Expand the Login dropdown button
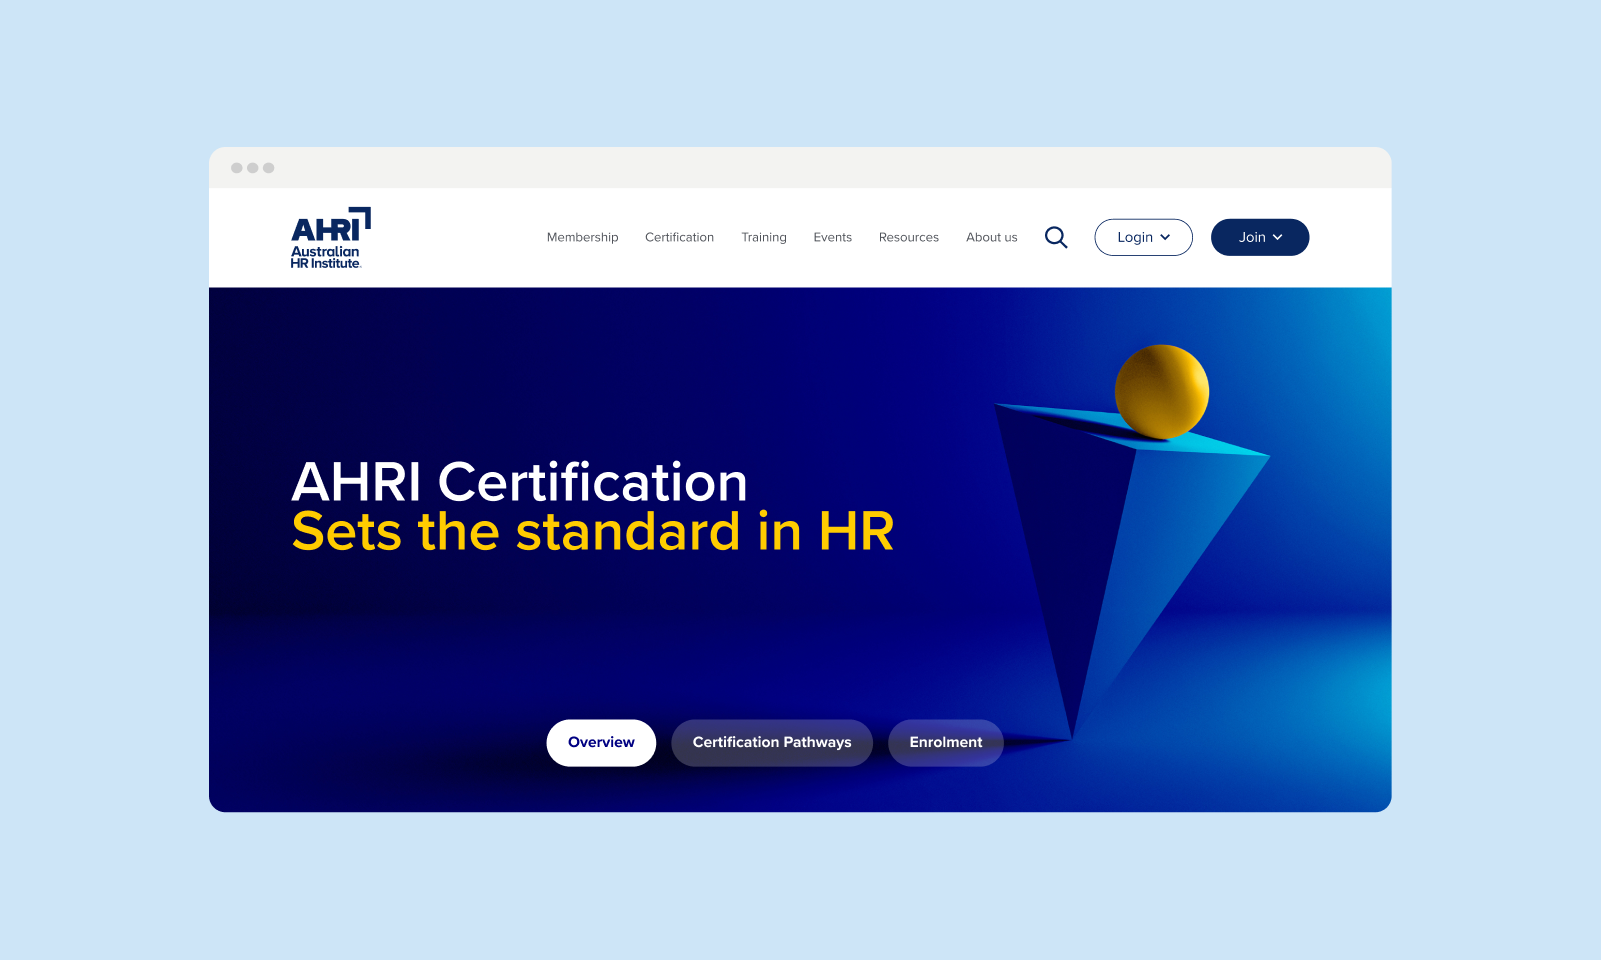Image resolution: width=1601 pixels, height=960 pixels. point(1142,237)
